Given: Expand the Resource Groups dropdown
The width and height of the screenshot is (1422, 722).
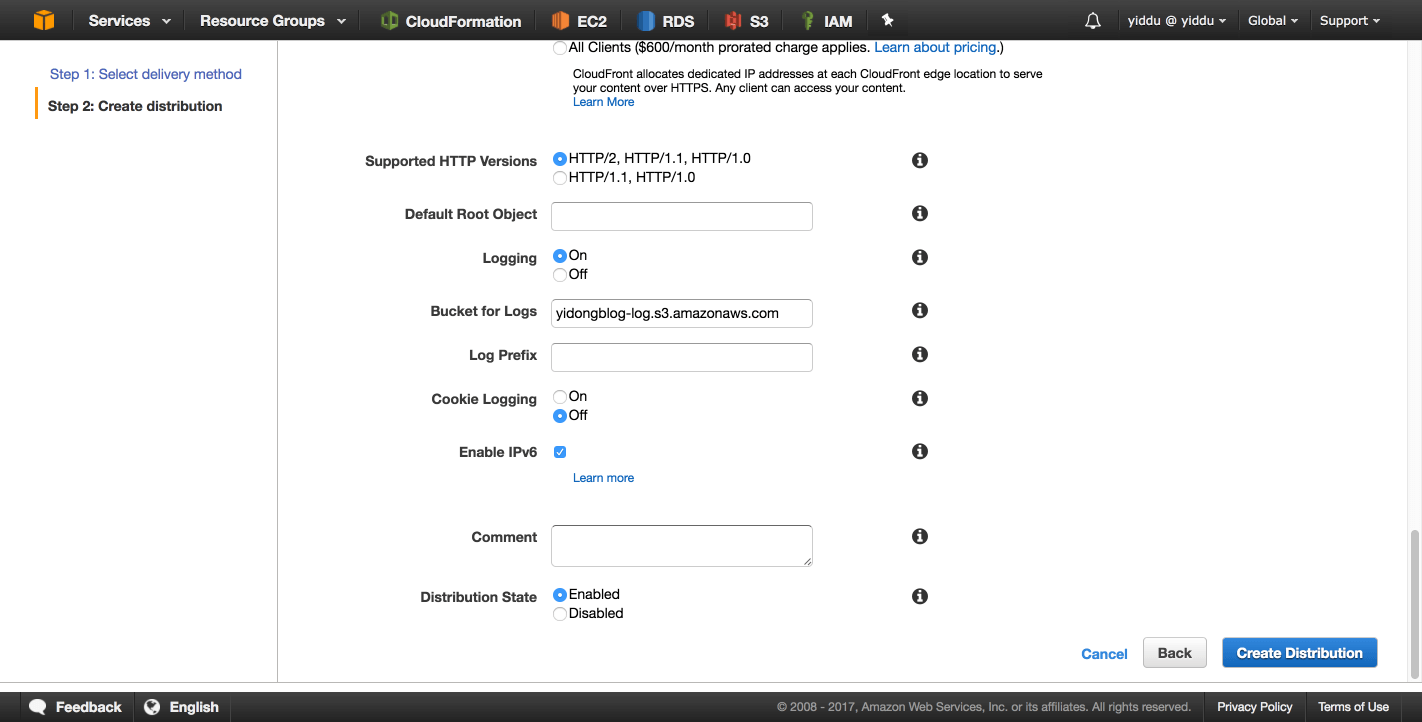Looking at the screenshot, I should (x=273, y=20).
